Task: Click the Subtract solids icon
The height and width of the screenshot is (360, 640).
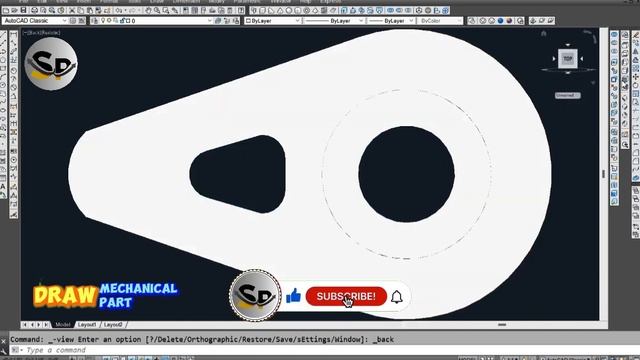Action: tap(399, 10)
